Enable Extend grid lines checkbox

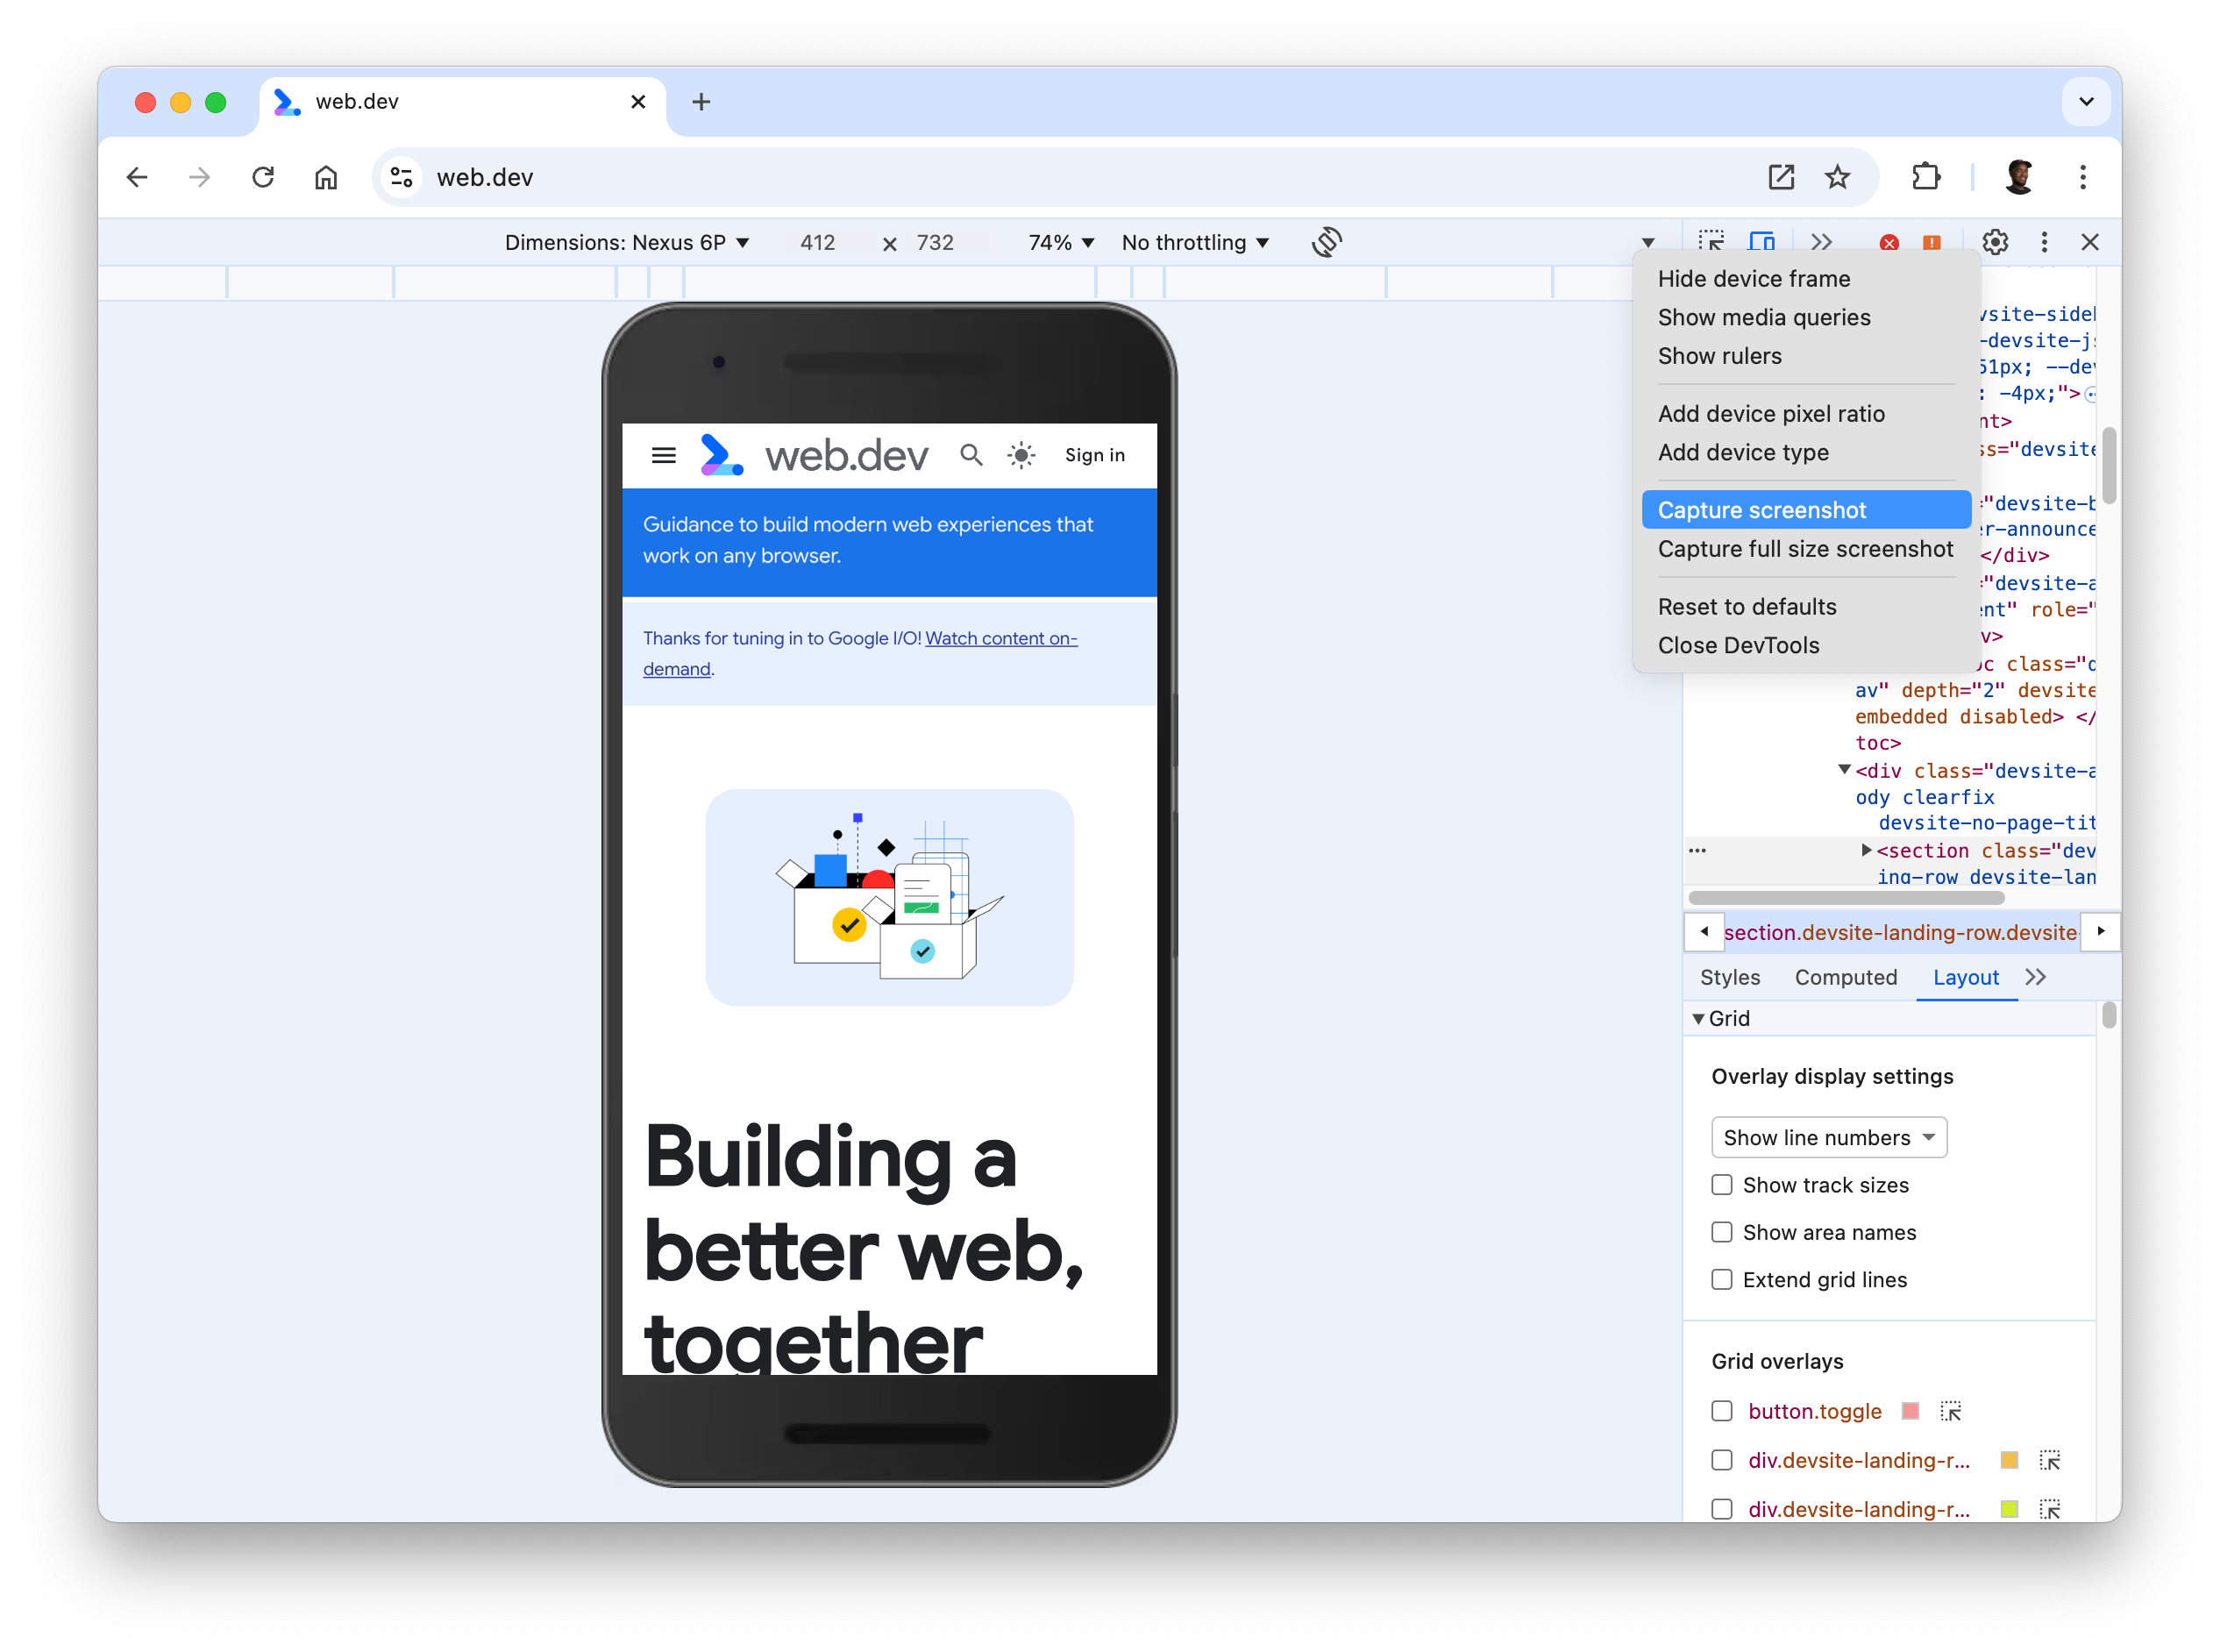[x=1720, y=1279]
